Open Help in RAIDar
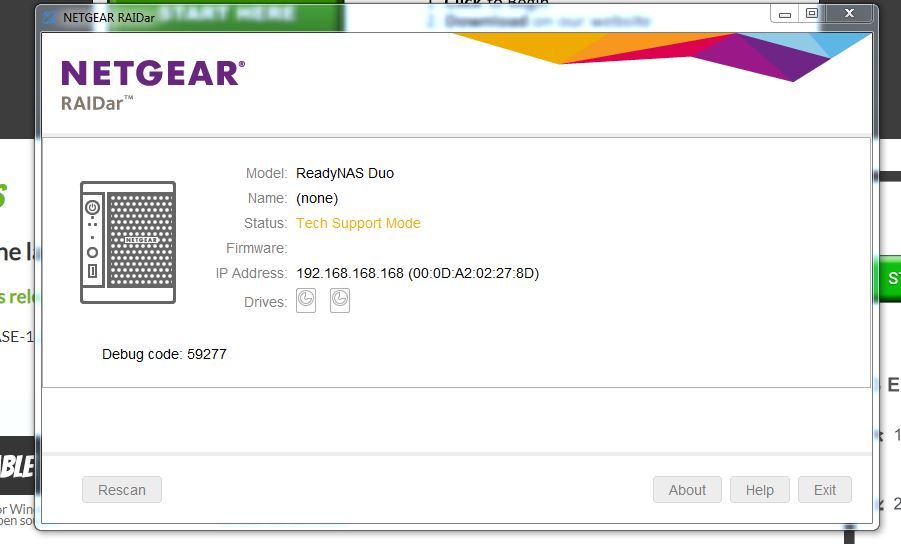Screen dimensions: 901x544 click(x=760, y=490)
